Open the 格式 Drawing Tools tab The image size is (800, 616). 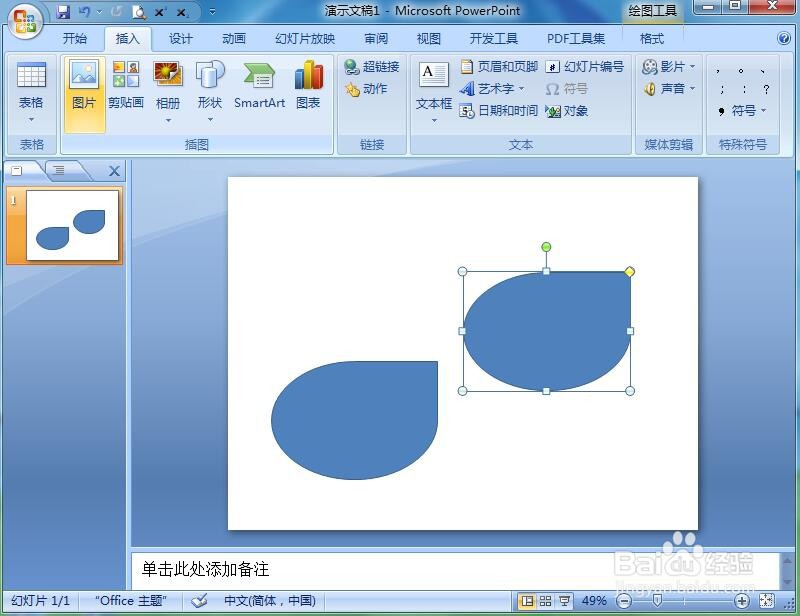tap(651, 38)
